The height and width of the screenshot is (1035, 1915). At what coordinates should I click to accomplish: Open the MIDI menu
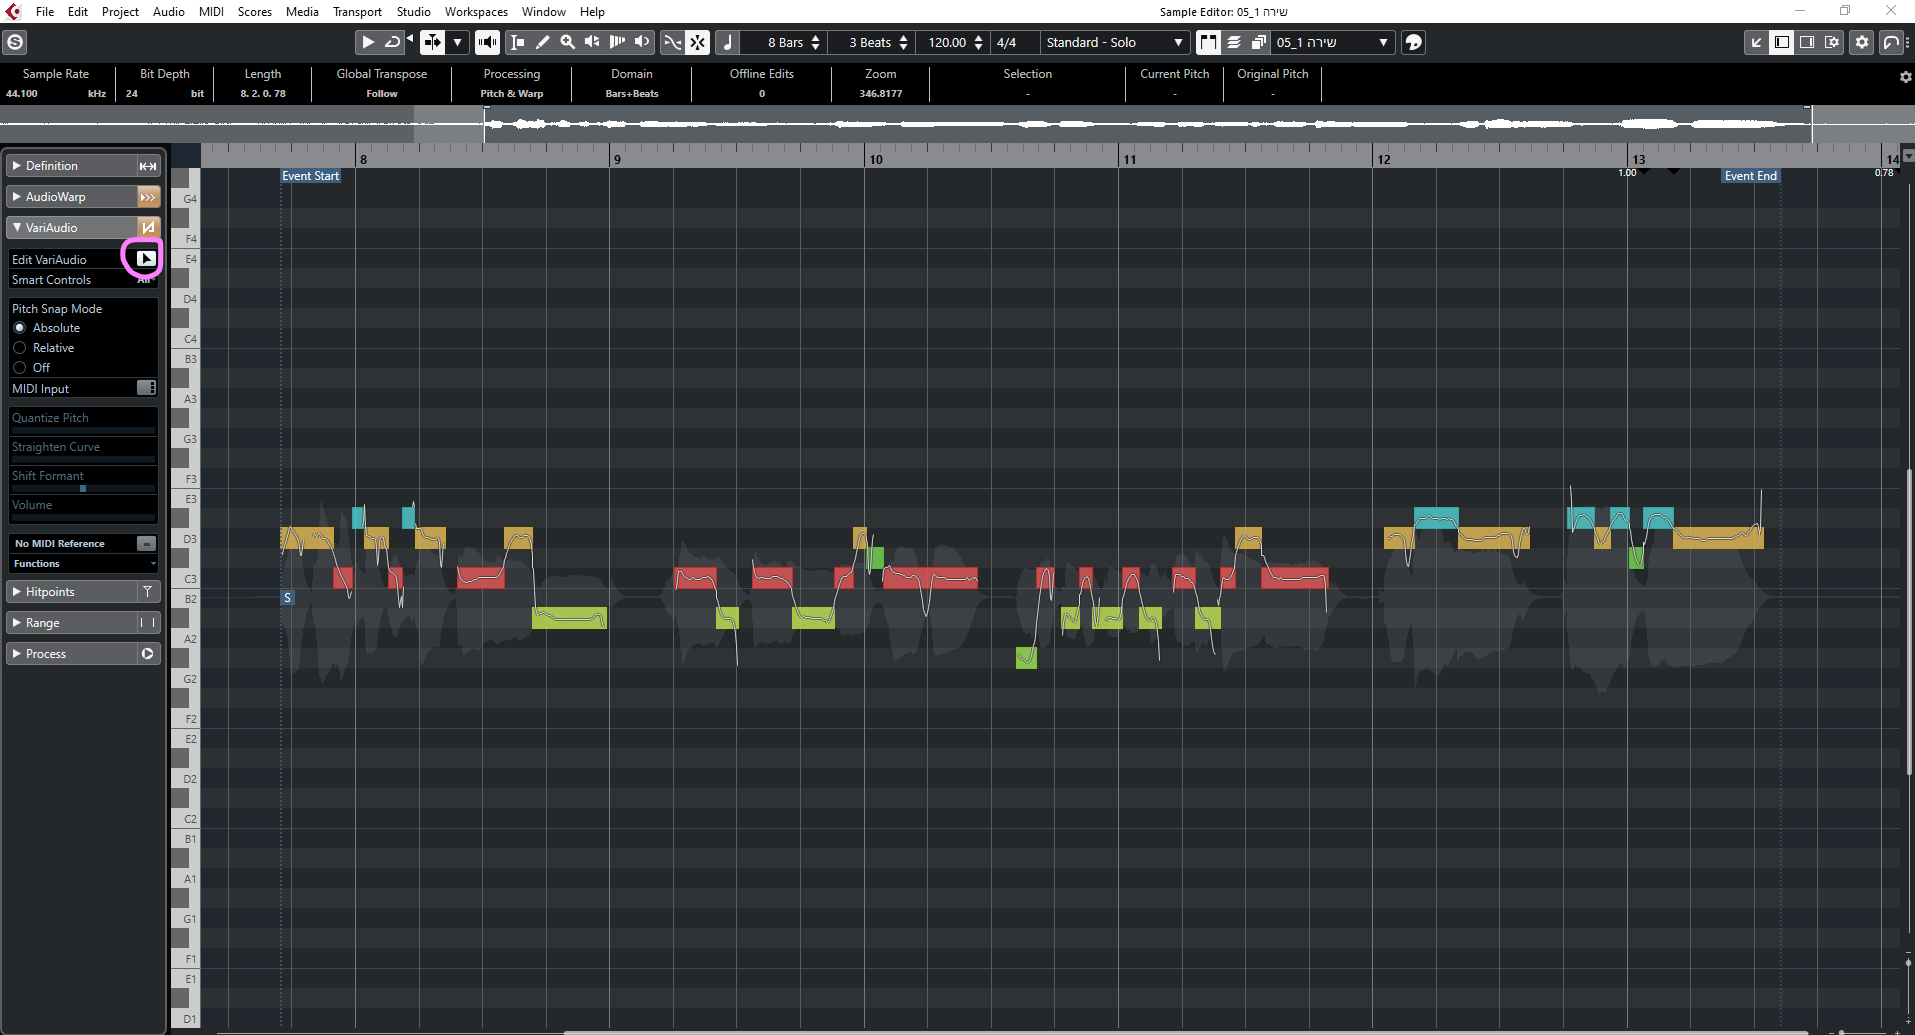point(211,12)
